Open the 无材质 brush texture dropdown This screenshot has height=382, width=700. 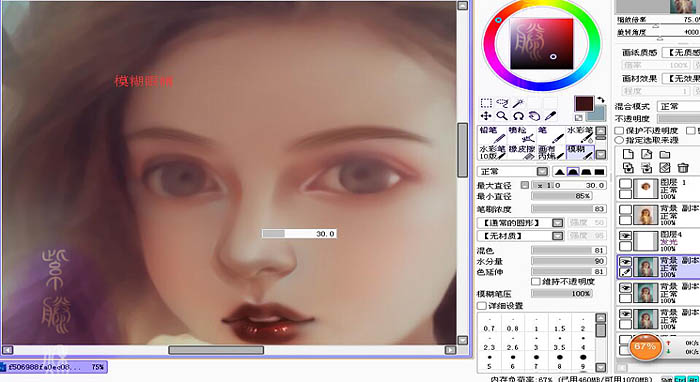click(x=558, y=235)
